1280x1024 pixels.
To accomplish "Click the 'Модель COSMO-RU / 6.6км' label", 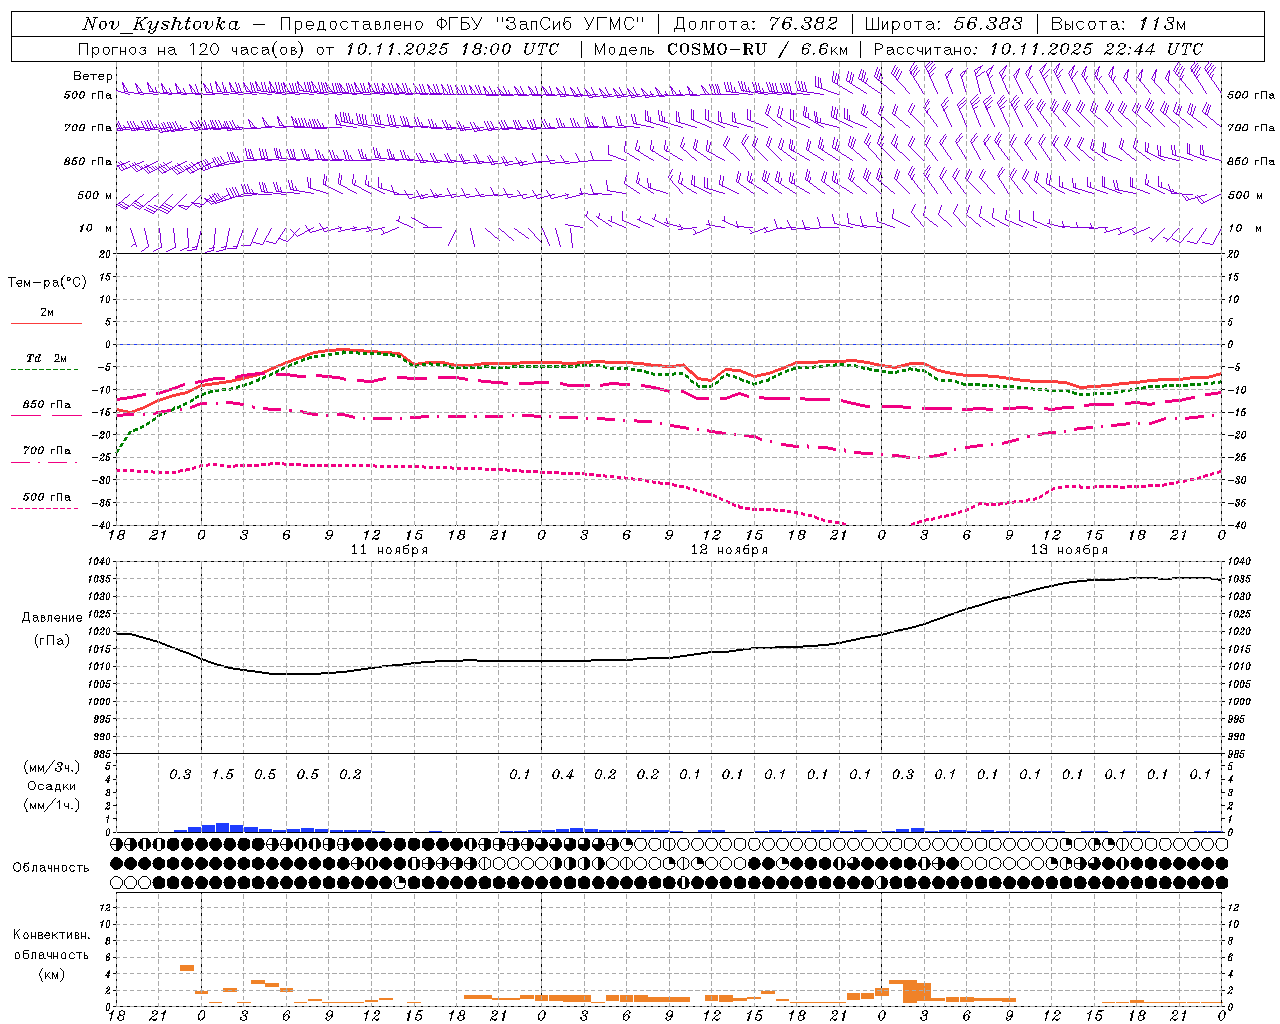I will click(721, 49).
